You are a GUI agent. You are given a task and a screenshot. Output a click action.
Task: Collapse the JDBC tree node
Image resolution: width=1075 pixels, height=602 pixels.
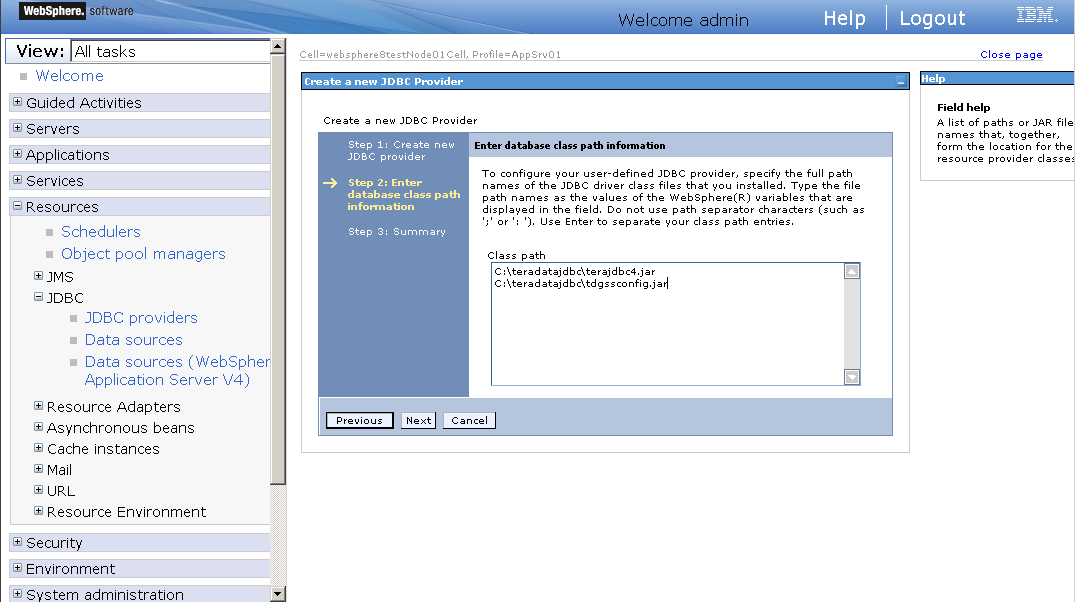(x=37, y=297)
